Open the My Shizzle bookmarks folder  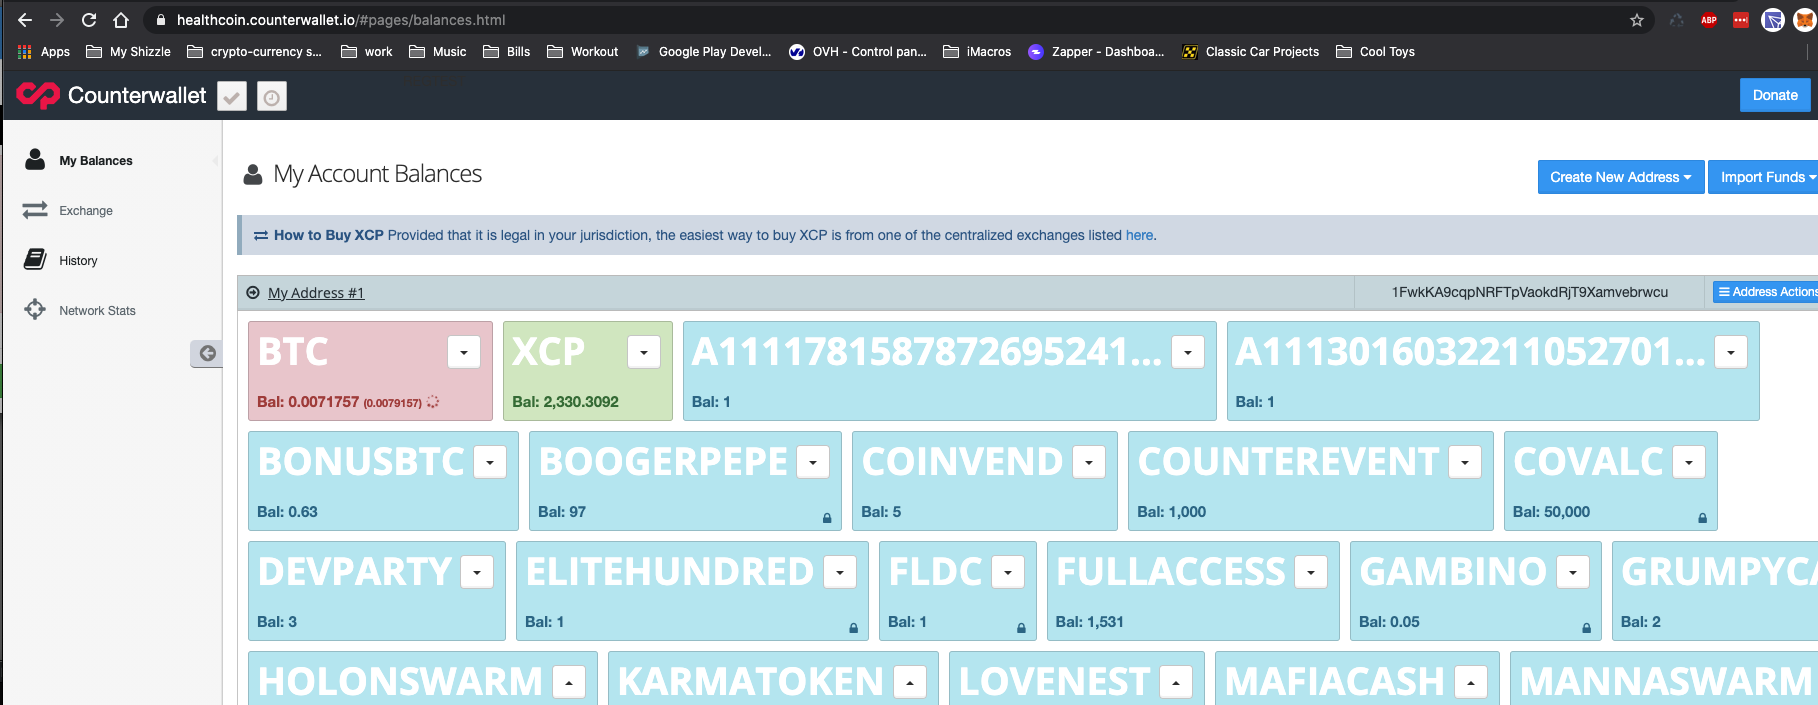(128, 52)
